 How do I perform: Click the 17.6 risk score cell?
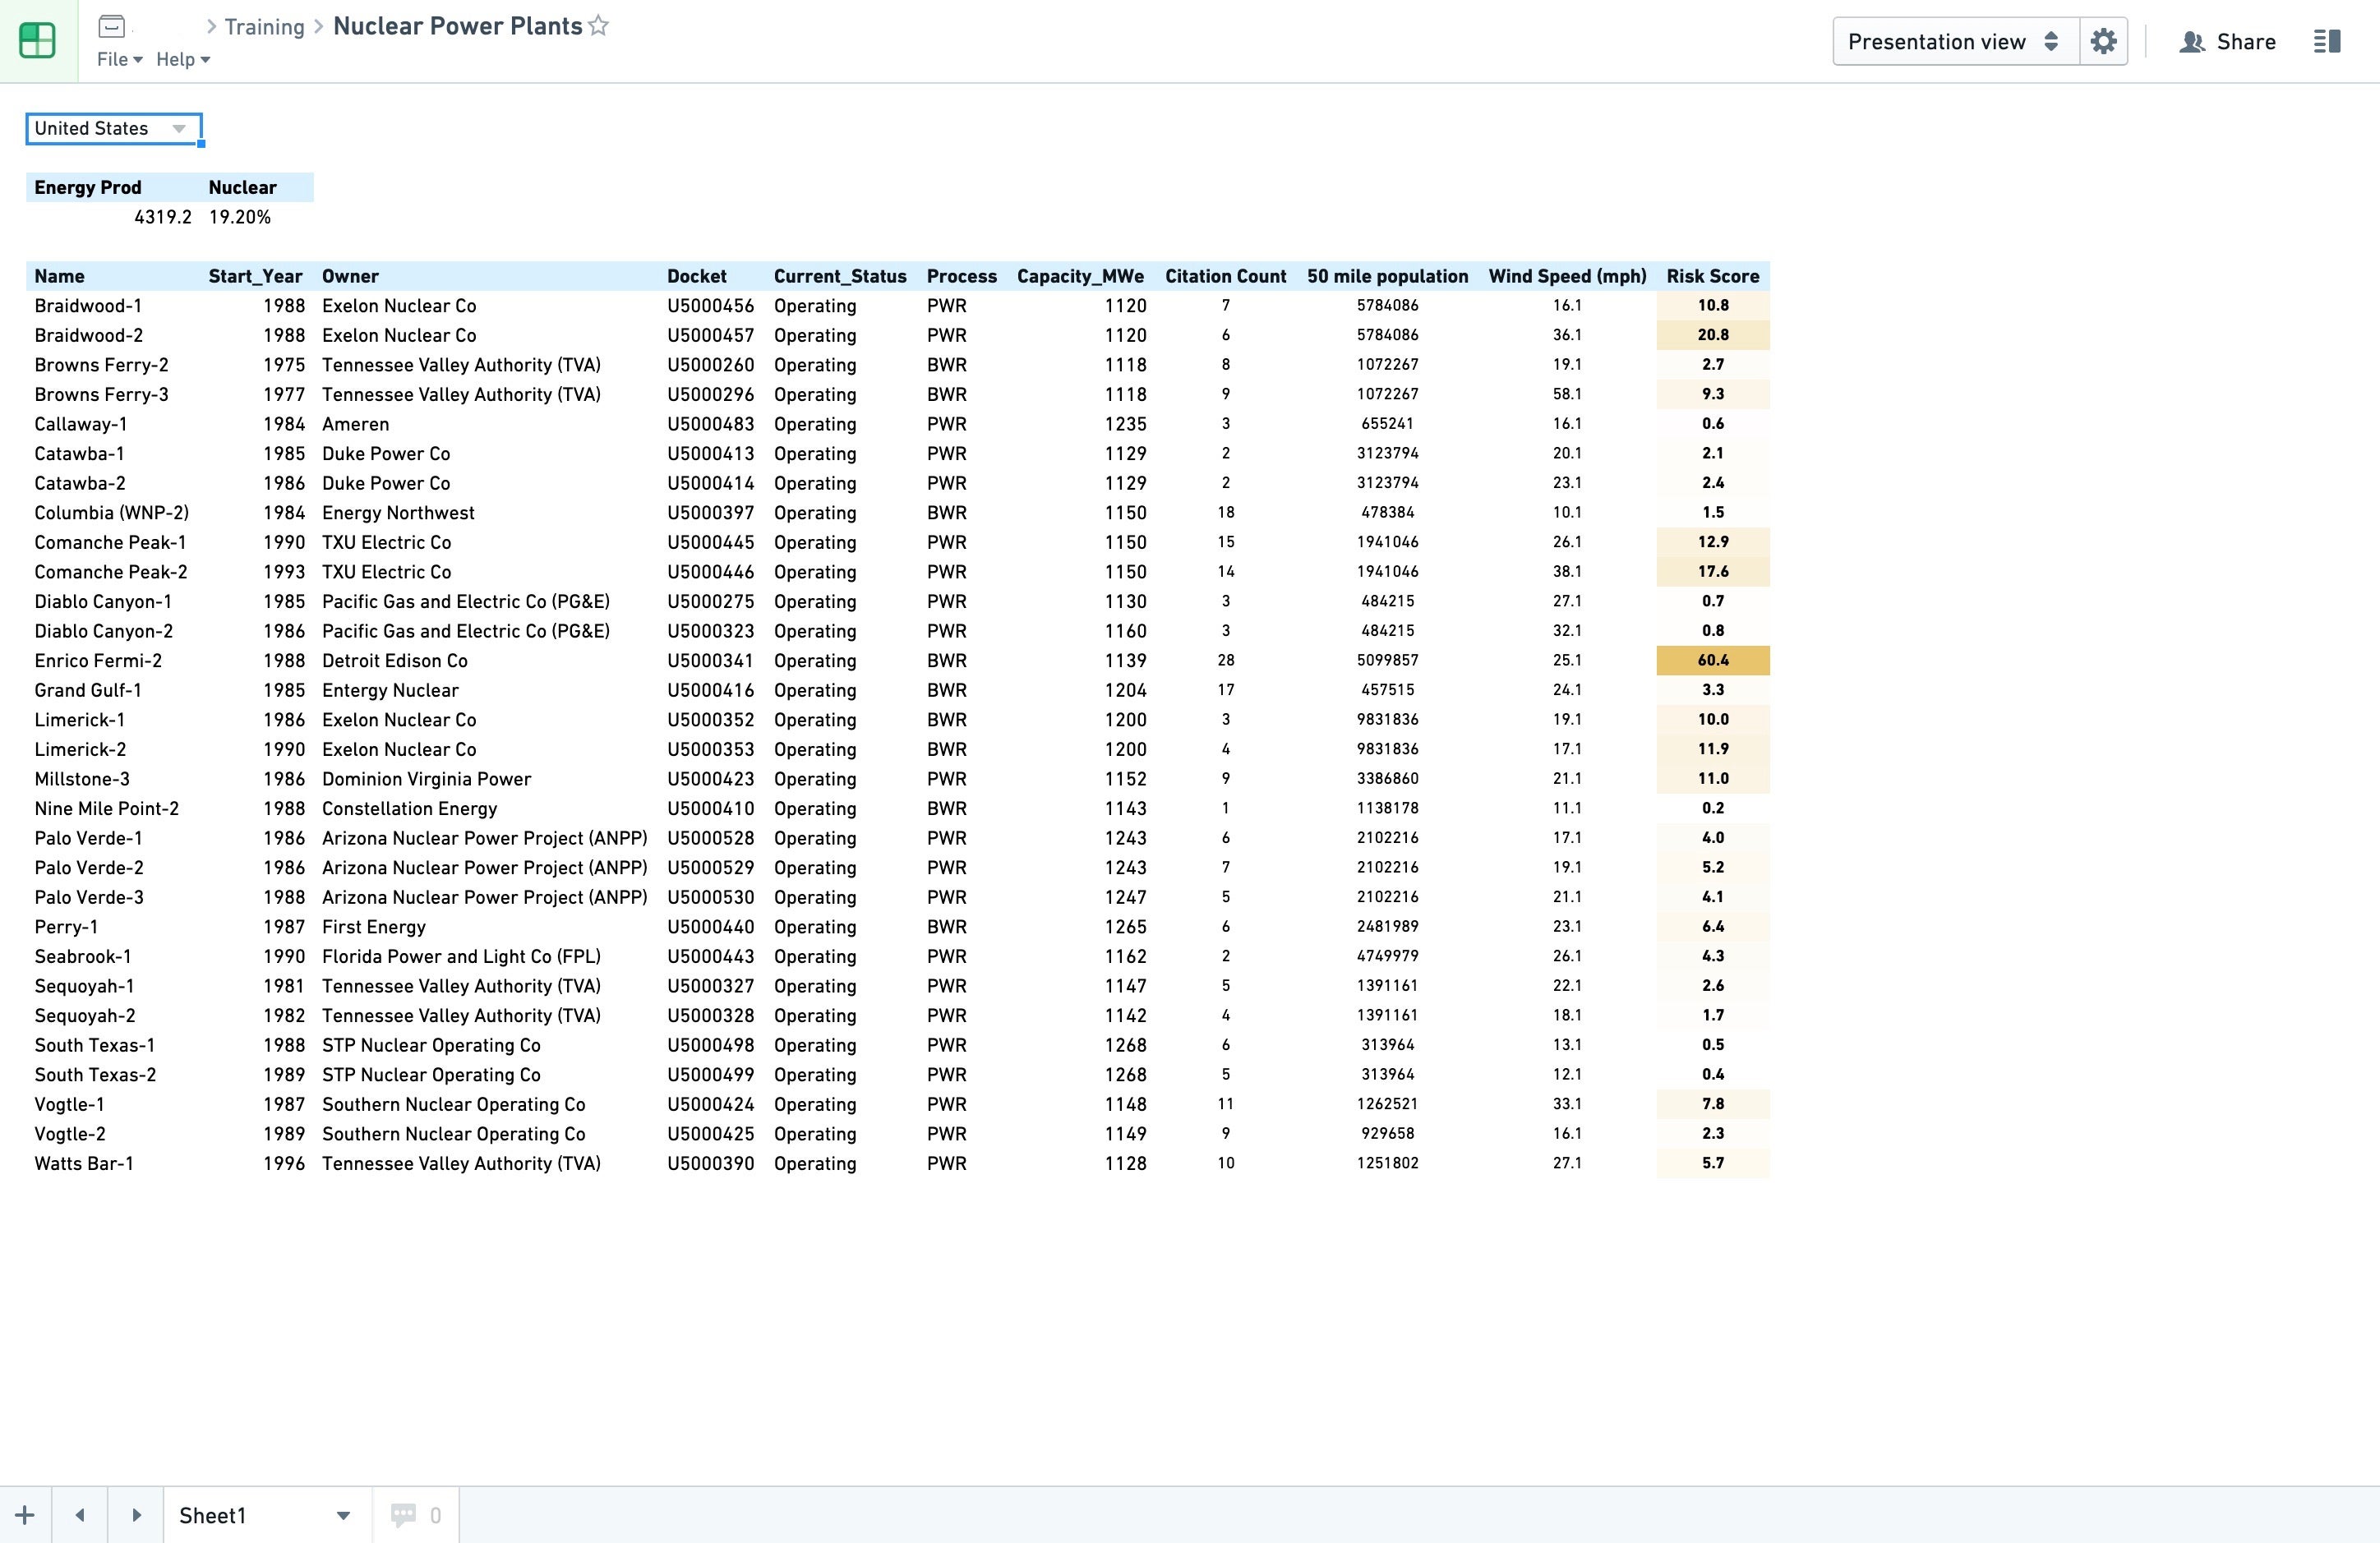click(x=1712, y=571)
